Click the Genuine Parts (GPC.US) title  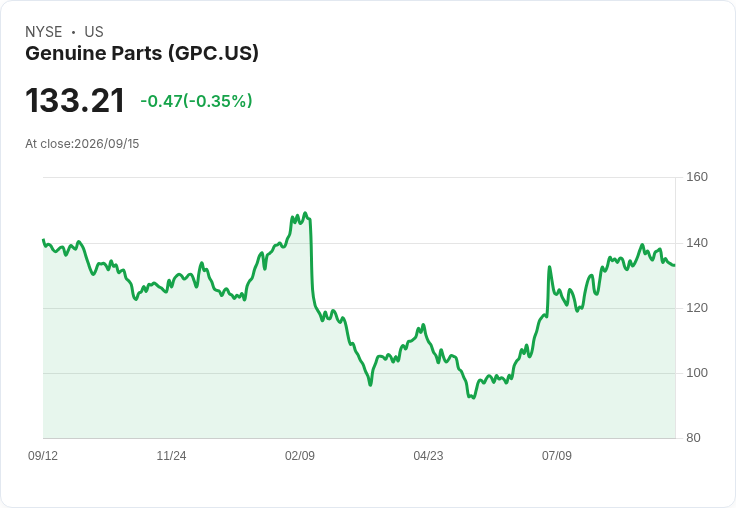(142, 53)
